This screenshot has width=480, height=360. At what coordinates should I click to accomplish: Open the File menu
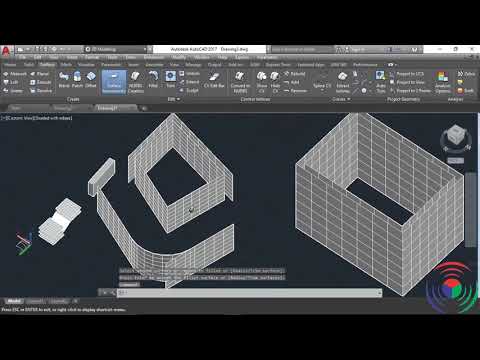(22, 58)
